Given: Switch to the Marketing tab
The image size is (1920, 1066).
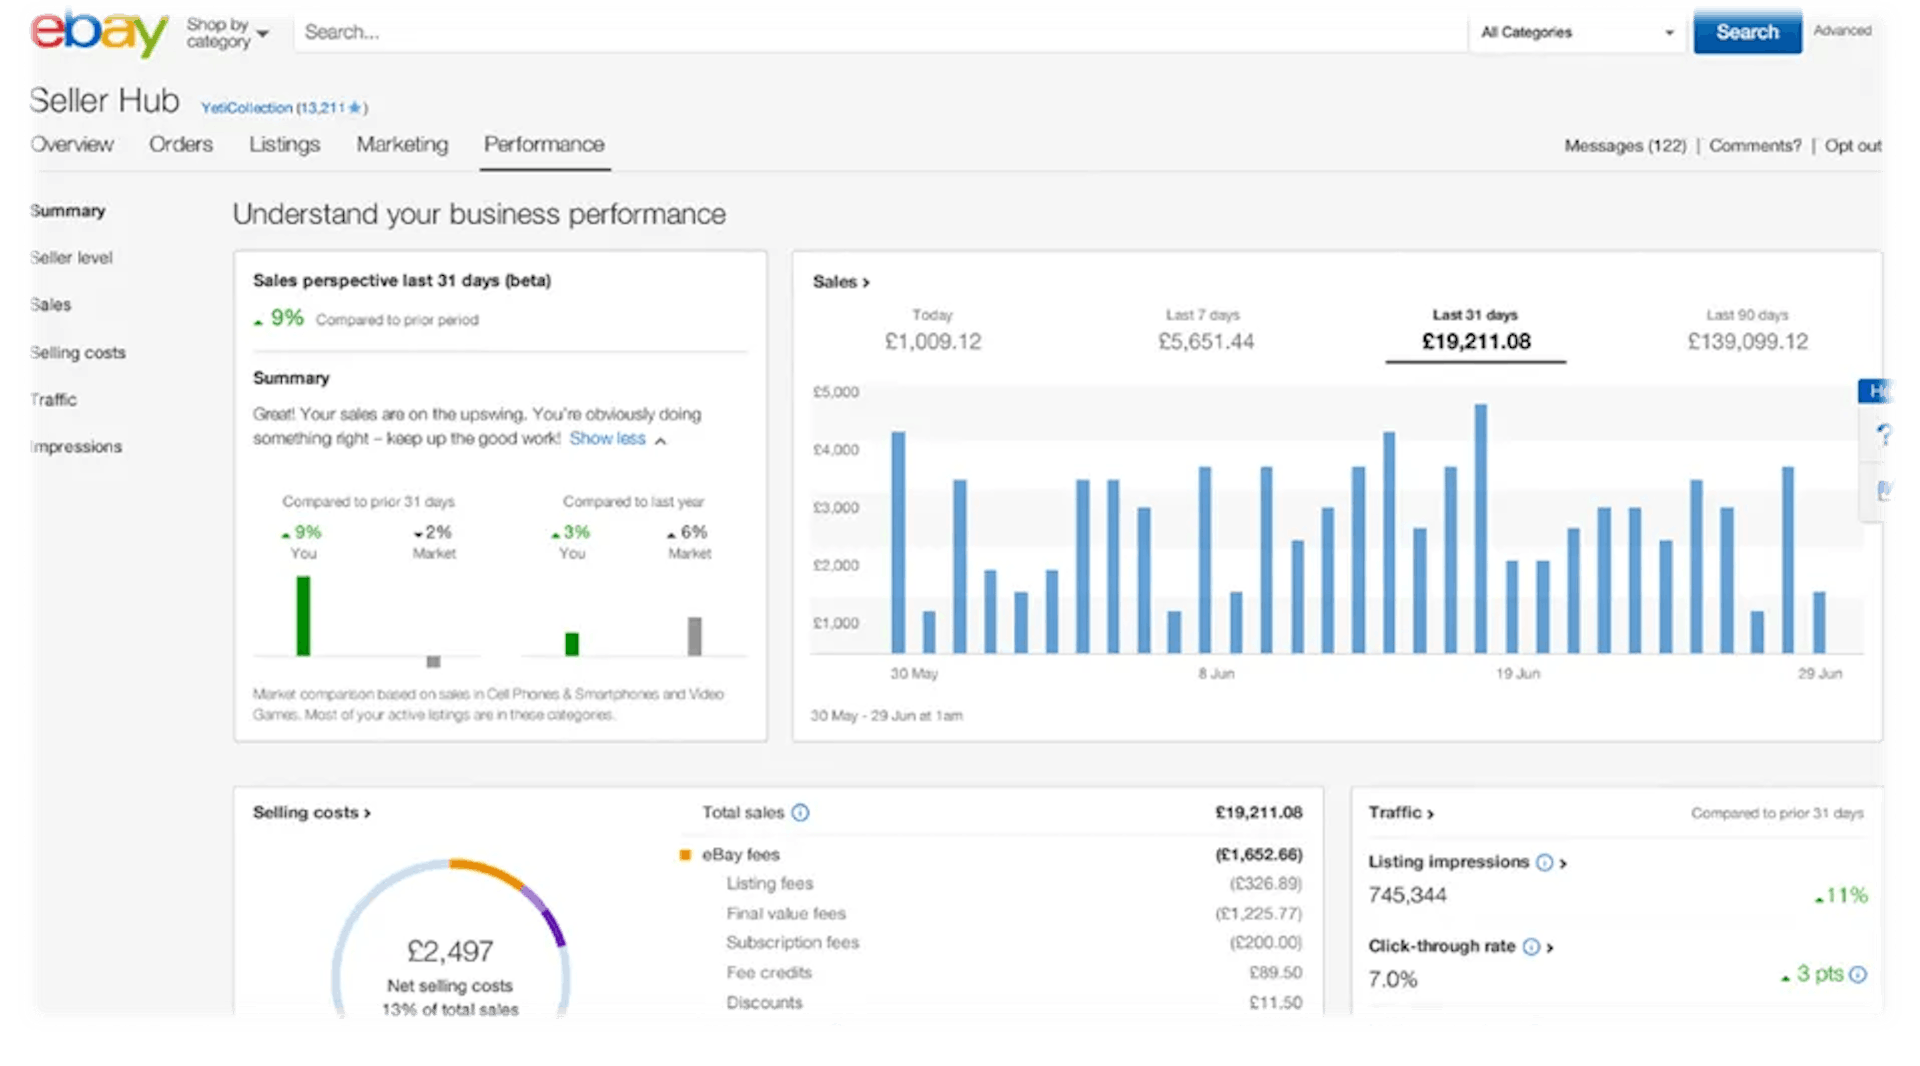Looking at the screenshot, I should tap(402, 145).
